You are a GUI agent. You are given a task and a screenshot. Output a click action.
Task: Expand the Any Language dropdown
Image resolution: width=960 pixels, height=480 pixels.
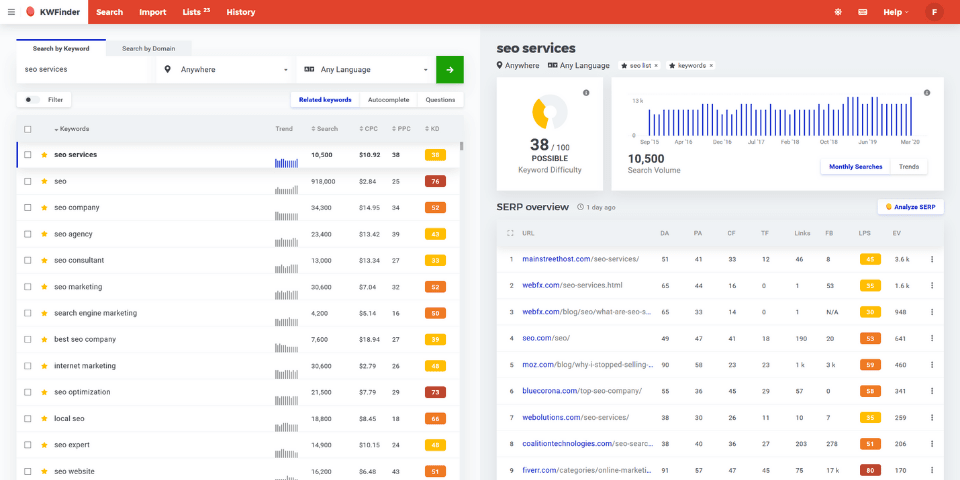coord(366,70)
